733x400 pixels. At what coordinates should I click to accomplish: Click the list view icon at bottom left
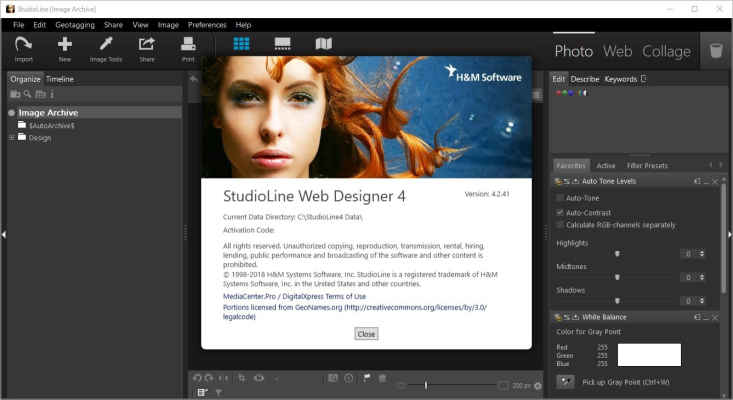[202, 393]
